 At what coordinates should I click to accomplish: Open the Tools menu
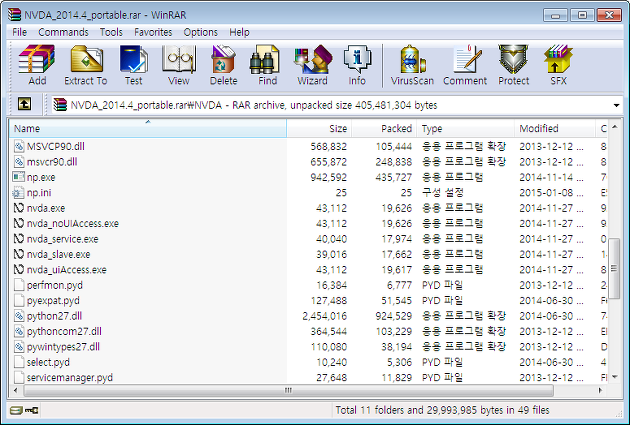pyautogui.click(x=111, y=32)
